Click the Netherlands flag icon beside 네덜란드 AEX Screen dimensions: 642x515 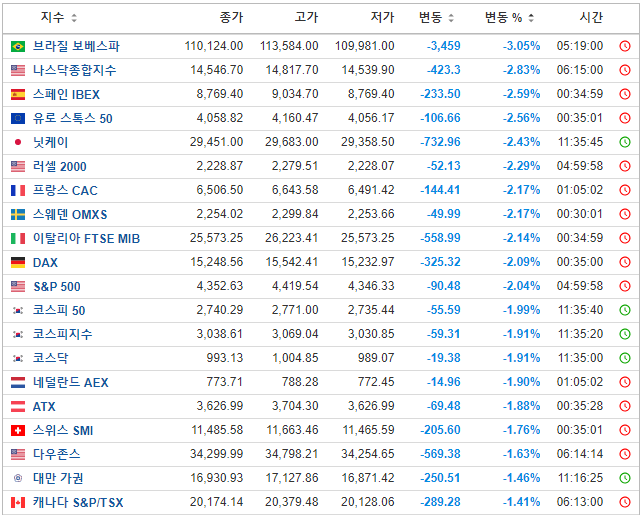coord(18,382)
